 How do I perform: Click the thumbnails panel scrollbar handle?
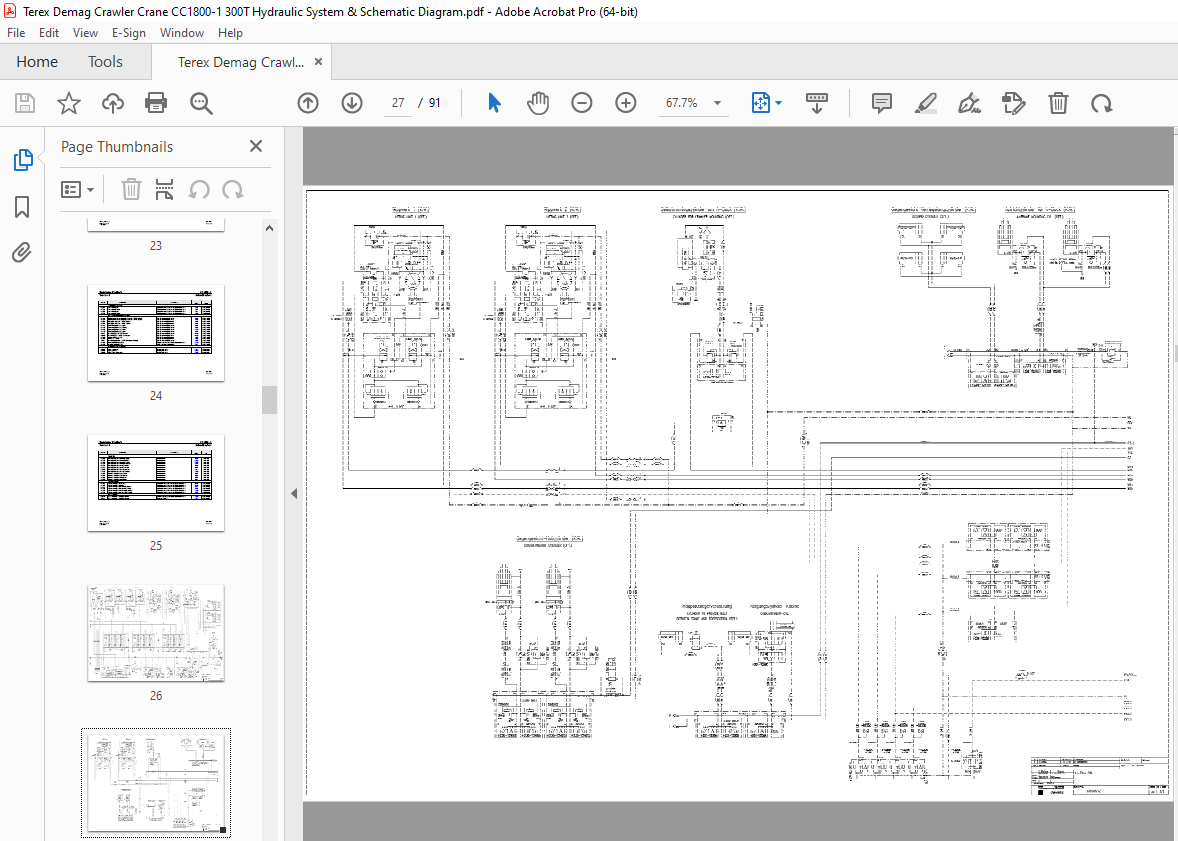click(270, 400)
